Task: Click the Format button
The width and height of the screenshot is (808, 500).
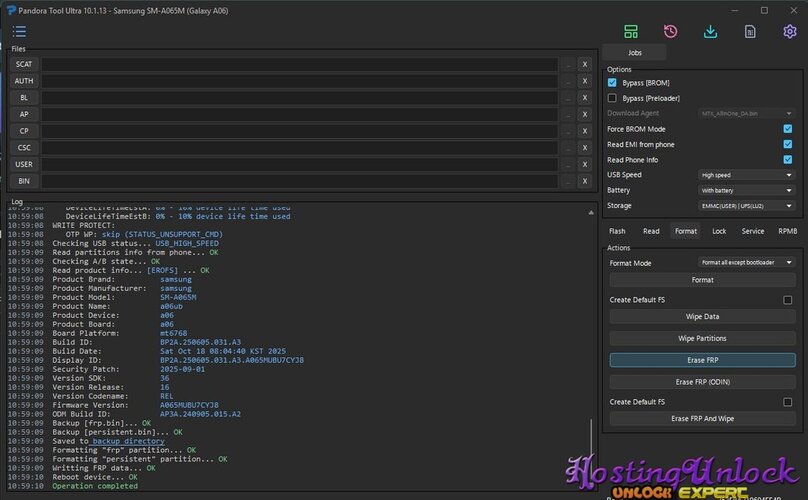Action: tap(702, 280)
